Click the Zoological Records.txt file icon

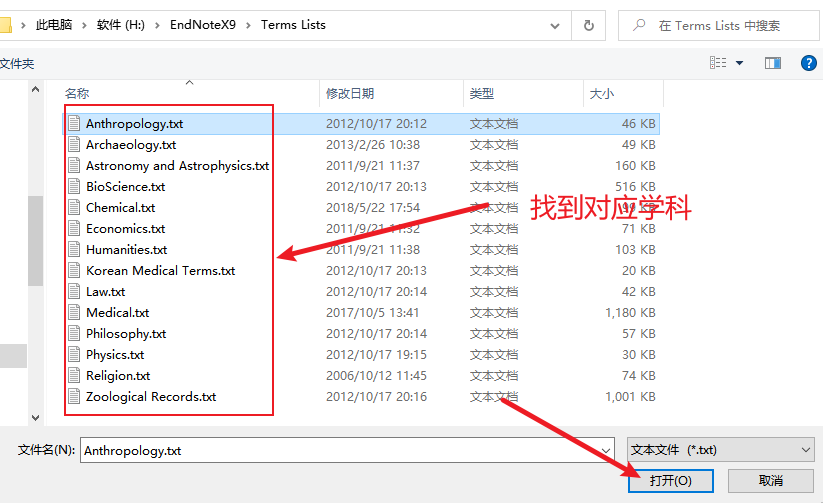point(74,396)
